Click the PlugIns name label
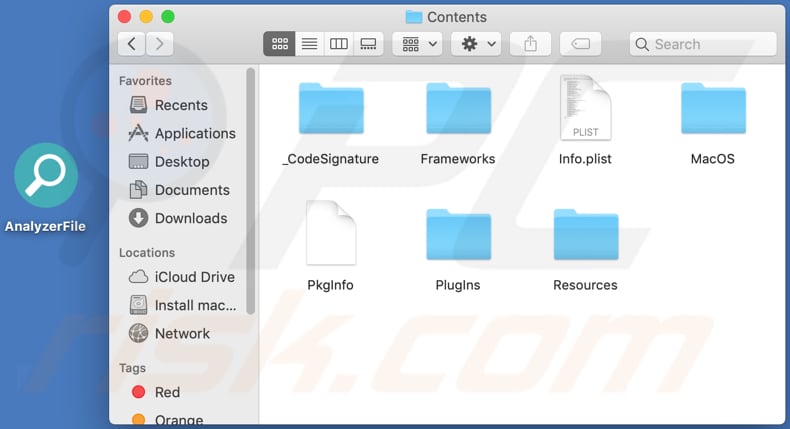790x429 pixels. (x=458, y=285)
